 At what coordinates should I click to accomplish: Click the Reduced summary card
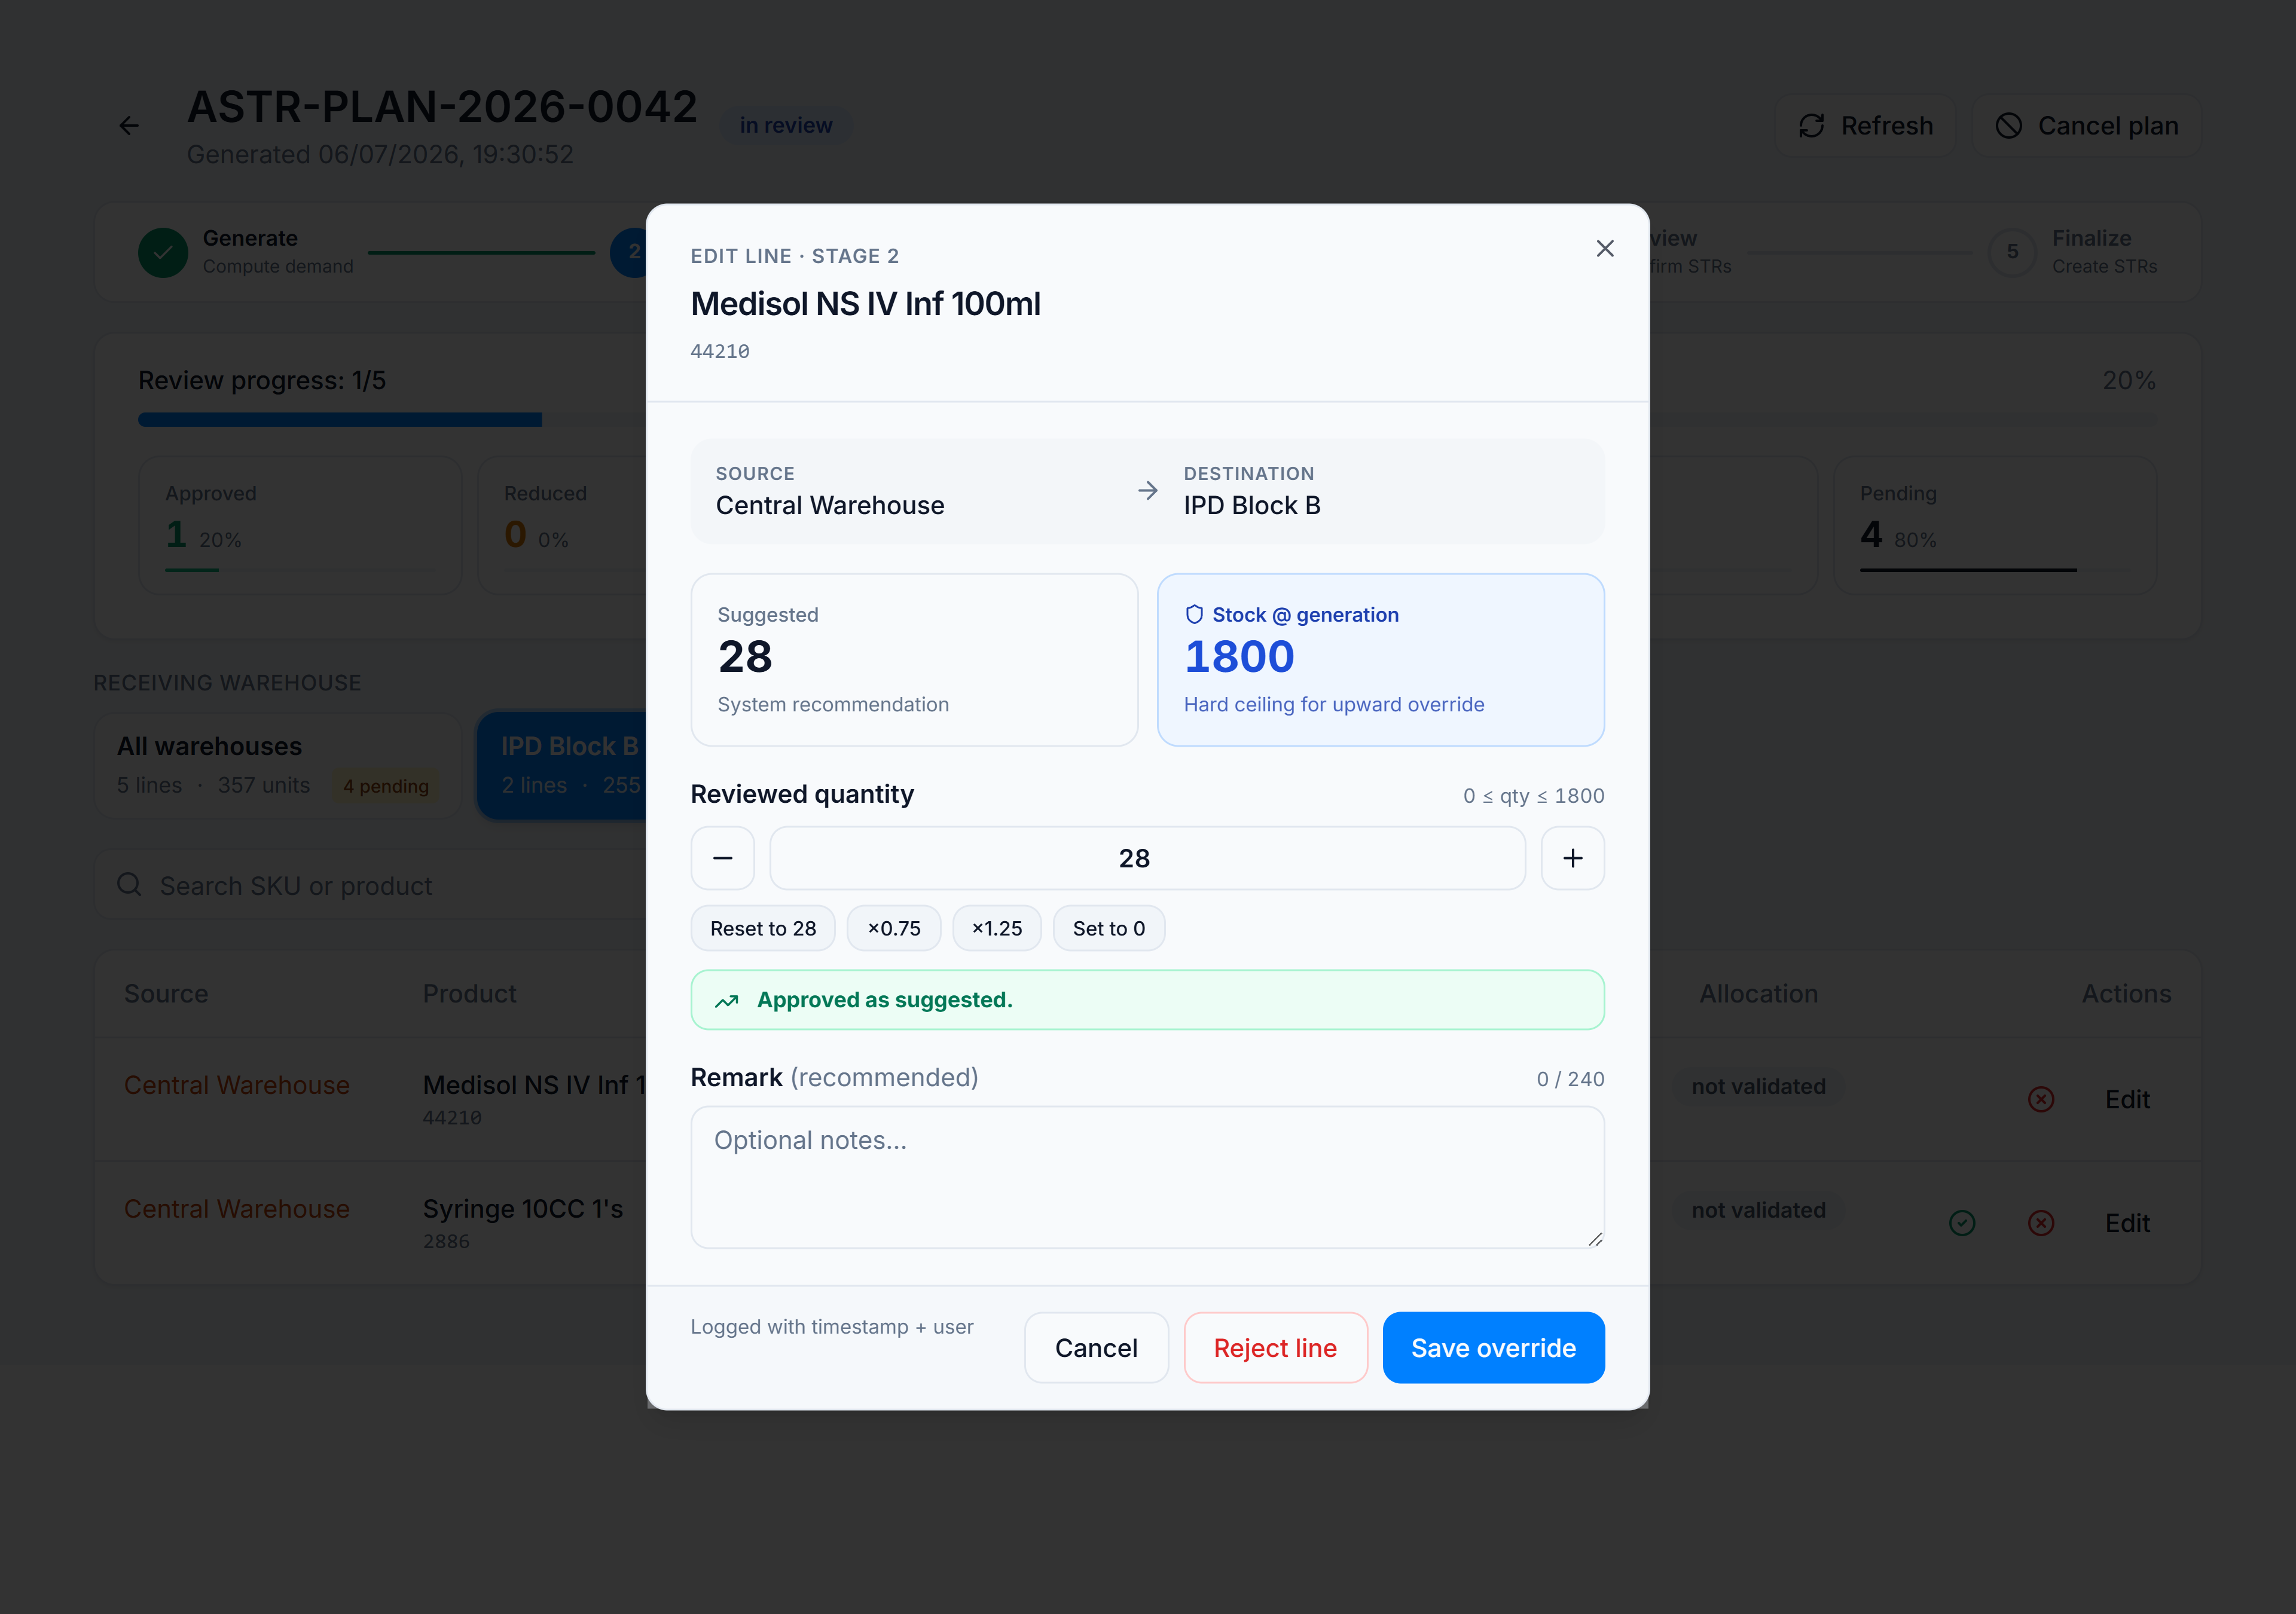point(563,525)
